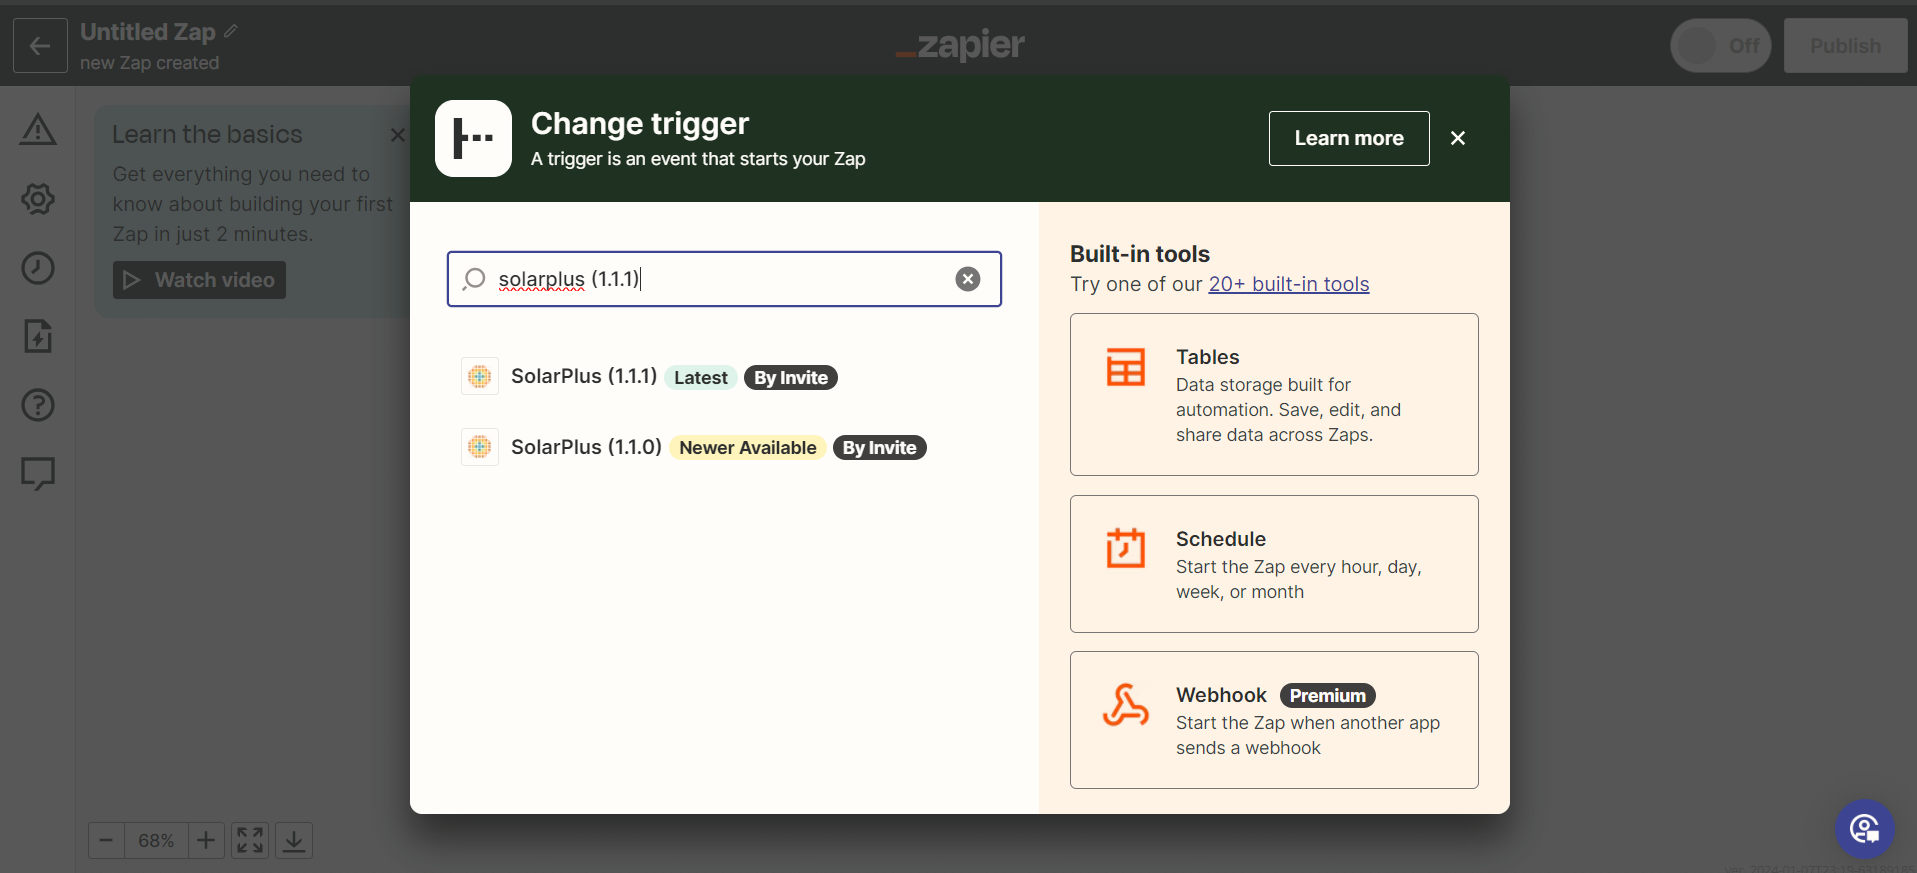Open the support chat bubble button
This screenshot has width=1917, height=873.
coord(1864,828)
